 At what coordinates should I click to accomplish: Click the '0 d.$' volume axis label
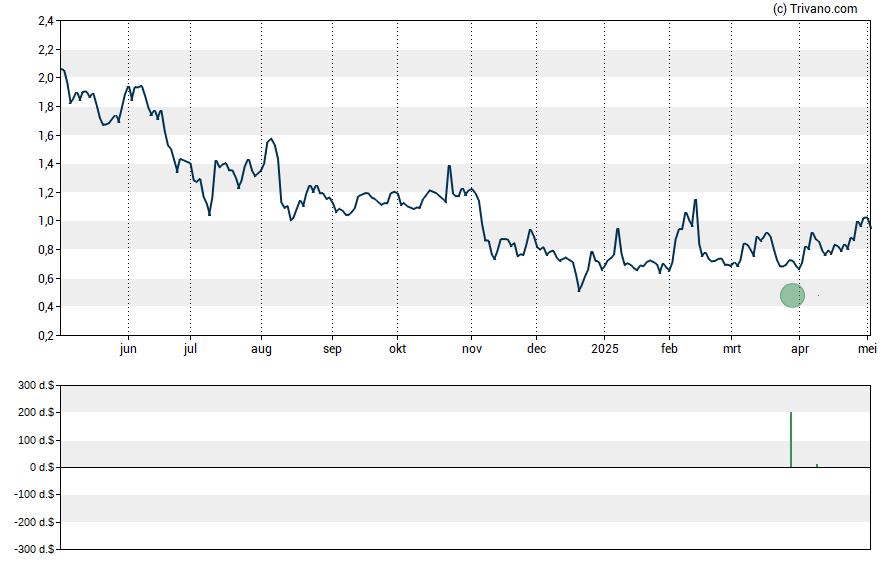(x=42, y=467)
